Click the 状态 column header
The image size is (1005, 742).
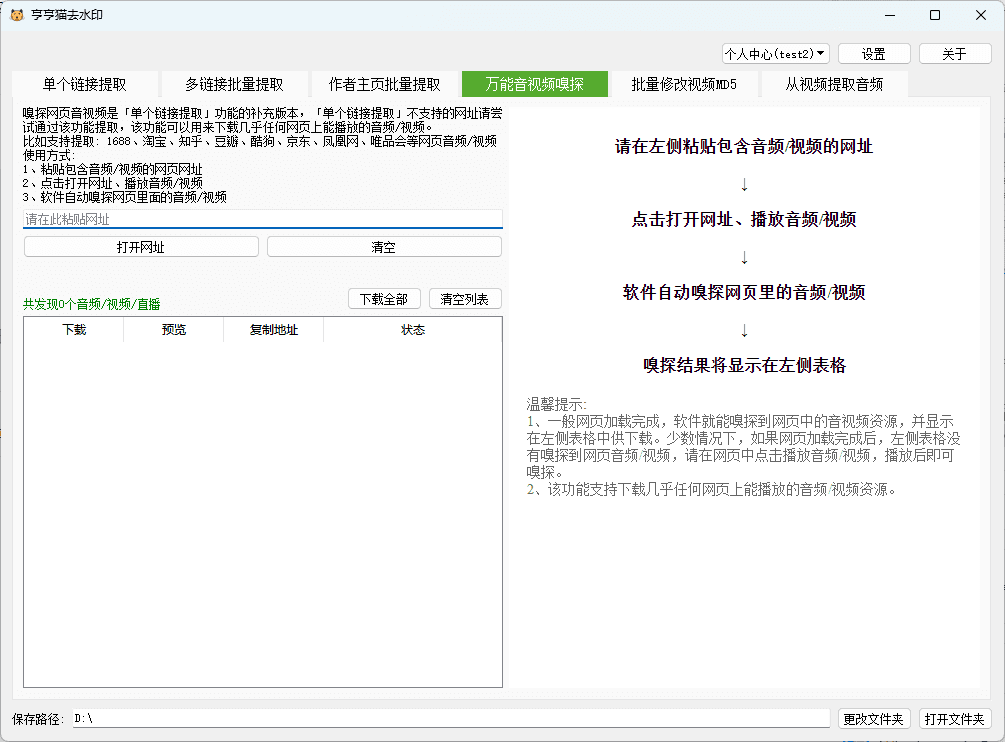[x=413, y=329]
